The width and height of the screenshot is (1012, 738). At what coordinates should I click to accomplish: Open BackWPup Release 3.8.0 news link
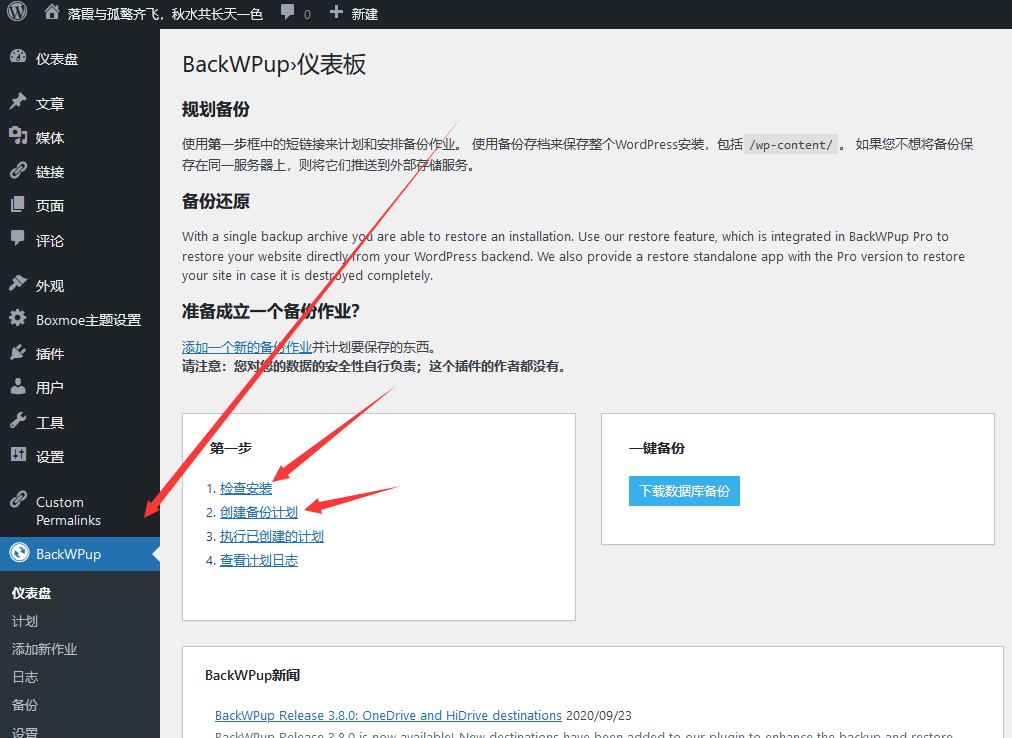click(x=388, y=715)
